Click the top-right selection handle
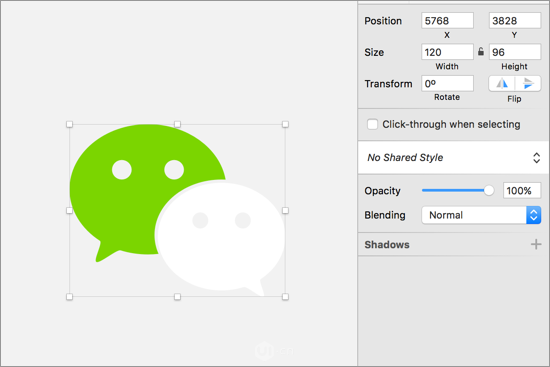The image size is (550, 367). (x=285, y=124)
